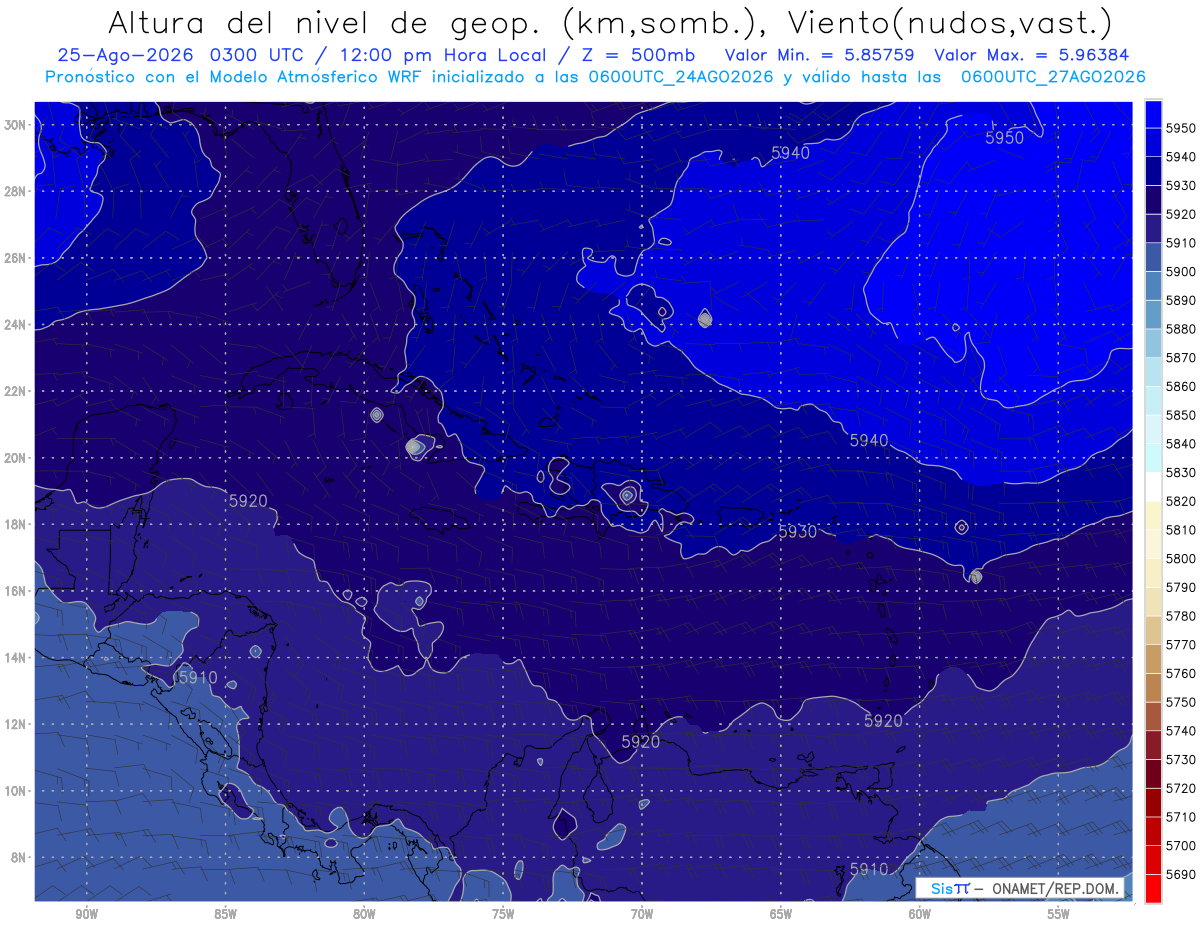
Task: Click the 55W longitude axis label
Action: coord(1059,915)
